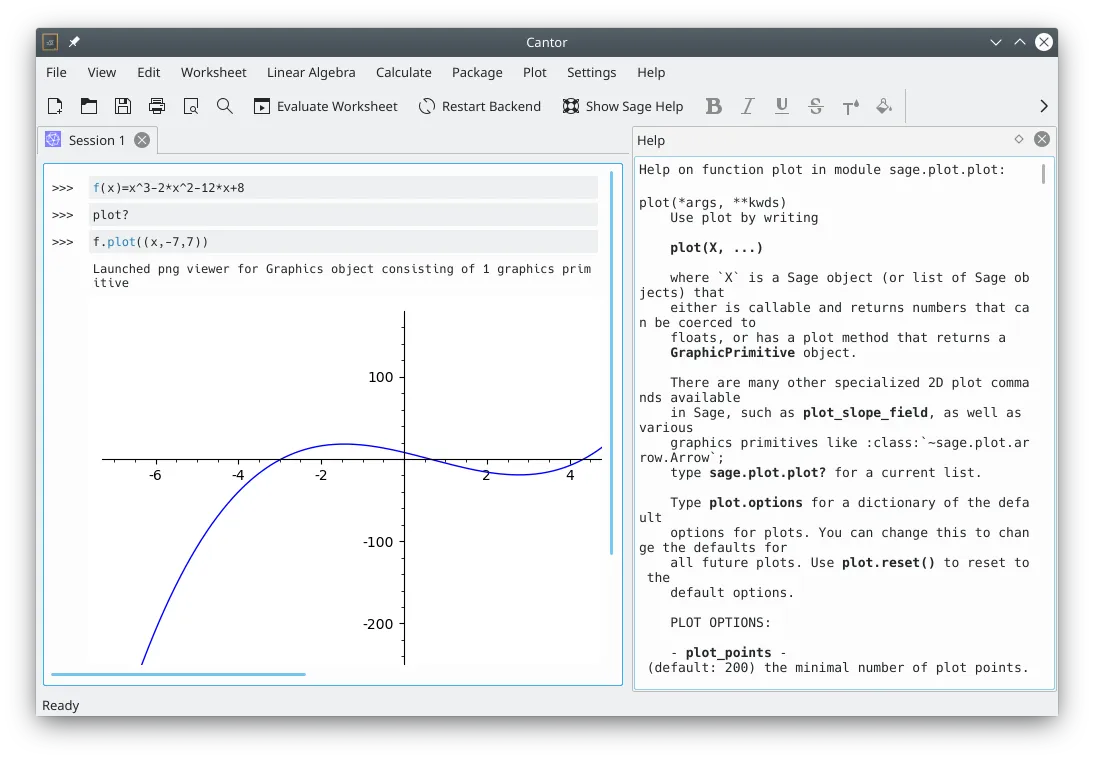Viewport: 1094px width, 760px height.
Task: Open the Linear Algebra menu
Action: 311,72
